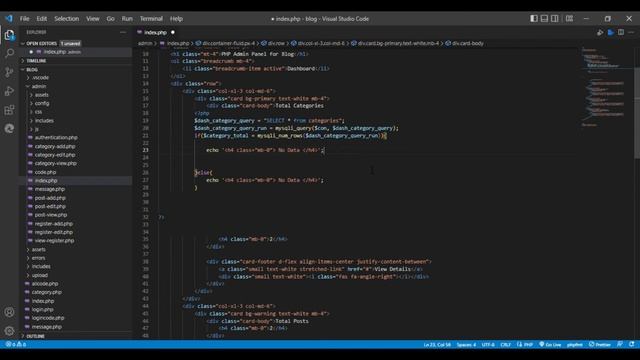Expand the js folder under admin
This screenshot has width=640, height=360.
tap(36, 129)
